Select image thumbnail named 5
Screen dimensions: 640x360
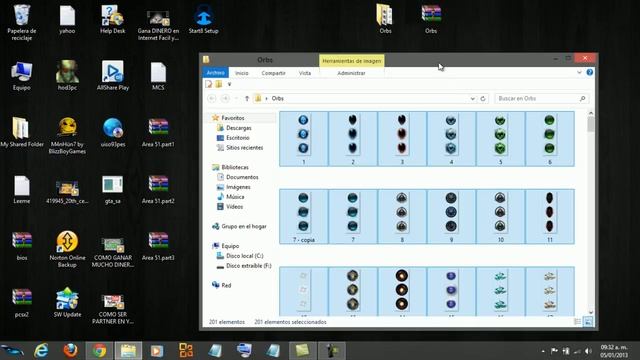[x=500, y=139]
